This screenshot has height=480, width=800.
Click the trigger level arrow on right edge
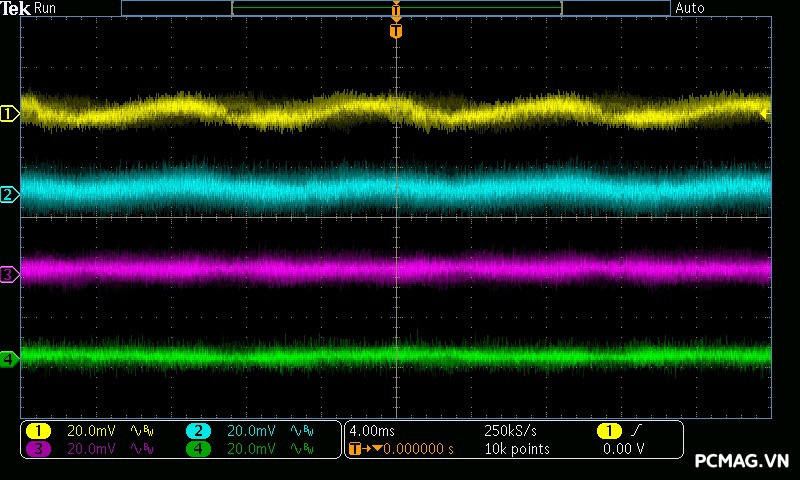point(765,114)
